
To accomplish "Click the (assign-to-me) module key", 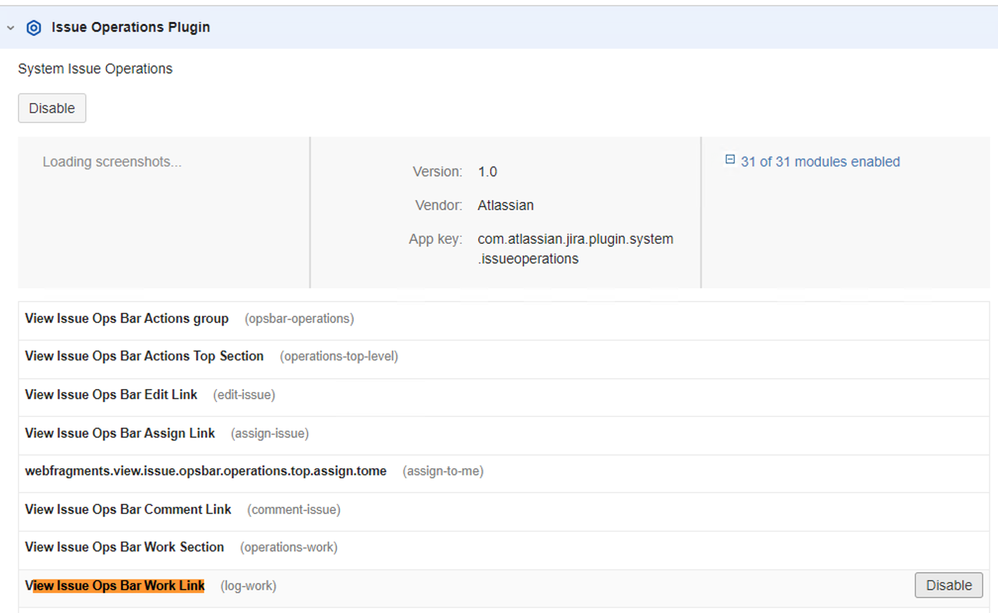I will tap(443, 471).
